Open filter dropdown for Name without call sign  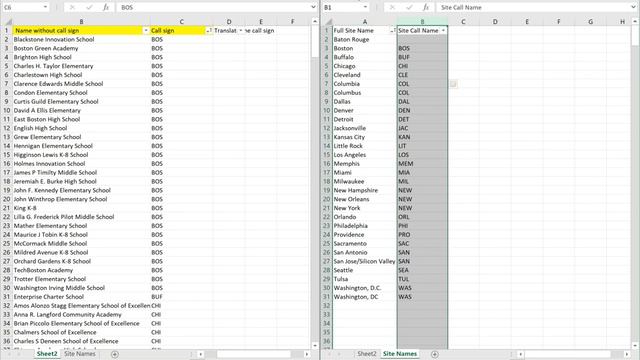point(146,31)
